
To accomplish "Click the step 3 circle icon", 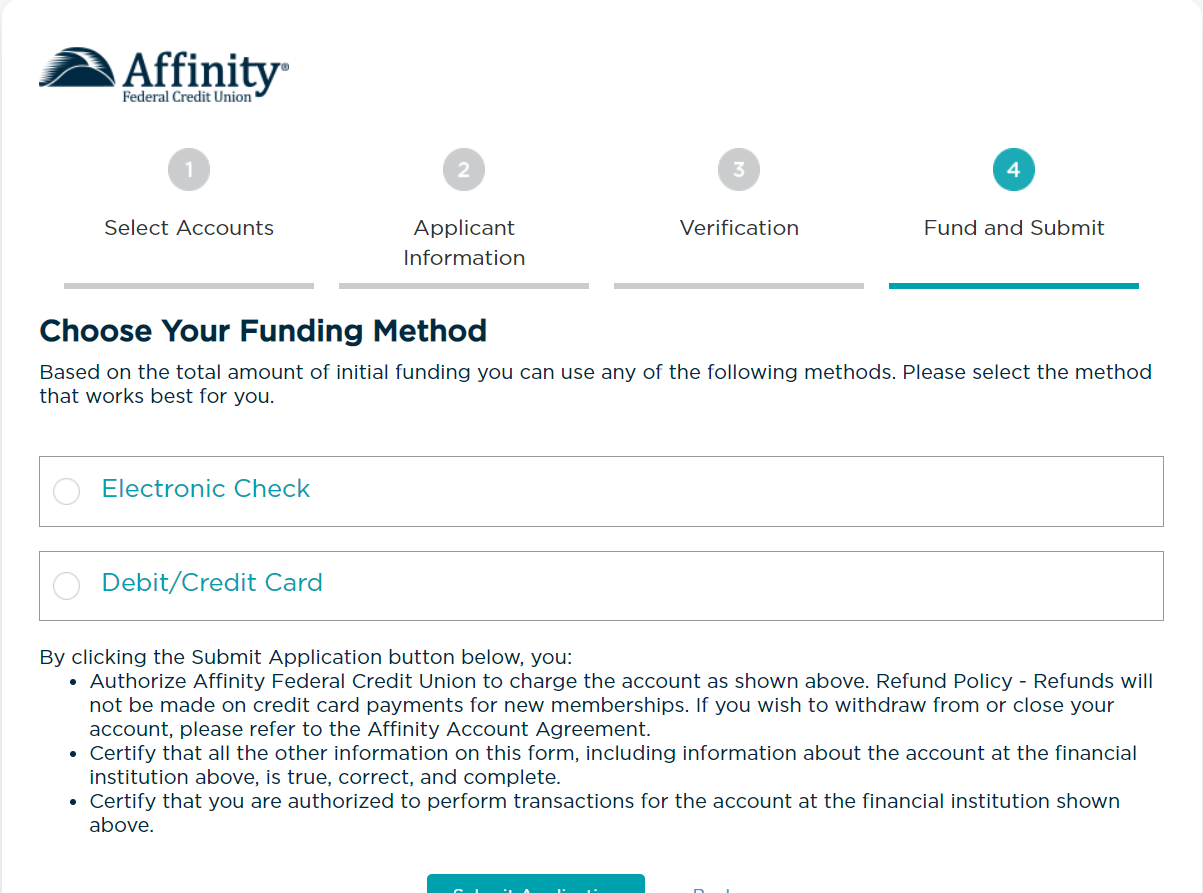I will click(739, 170).
